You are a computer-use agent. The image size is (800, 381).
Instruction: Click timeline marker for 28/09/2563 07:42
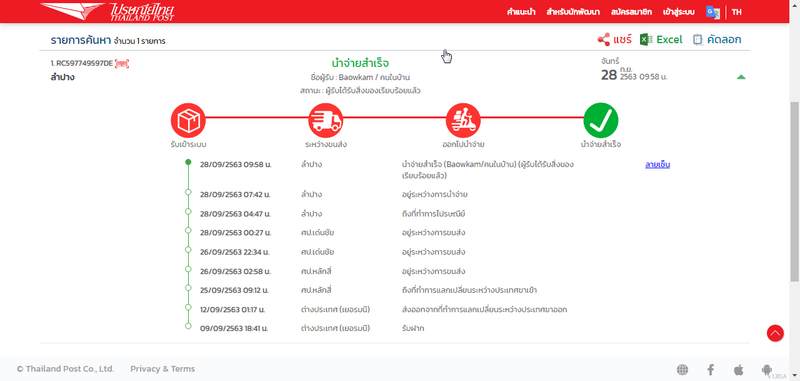click(188, 192)
